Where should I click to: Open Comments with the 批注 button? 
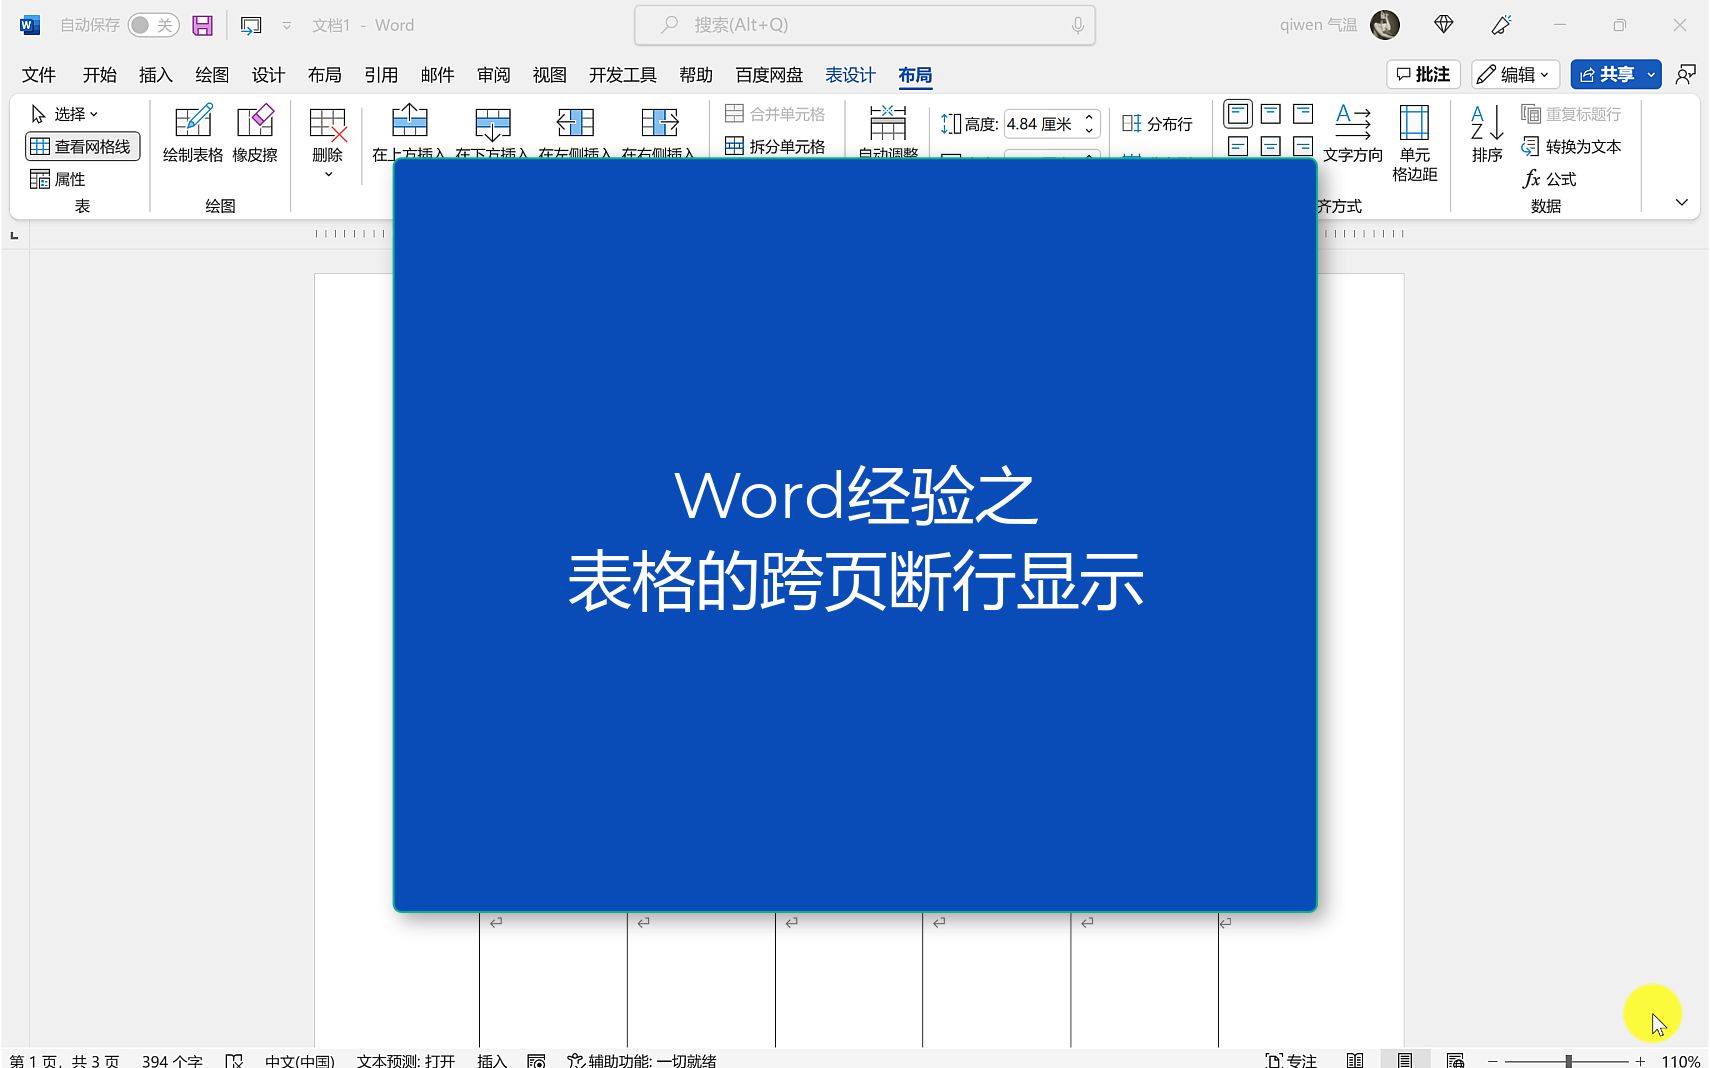(1423, 73)
